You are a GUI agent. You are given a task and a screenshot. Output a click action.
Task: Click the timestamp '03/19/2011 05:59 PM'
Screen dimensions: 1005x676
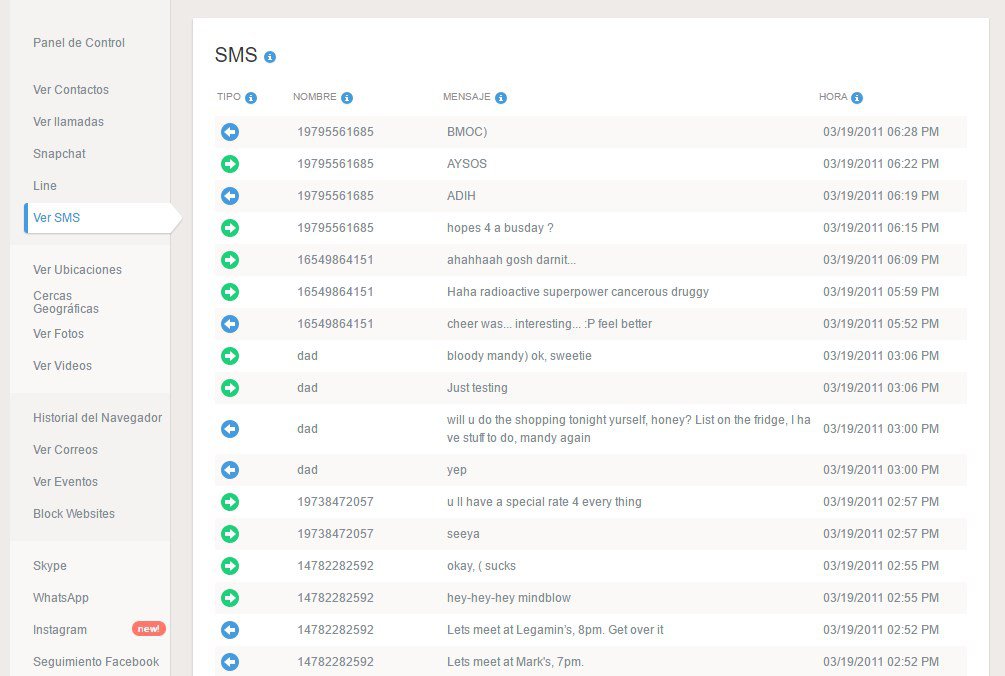tap(881, 292)
